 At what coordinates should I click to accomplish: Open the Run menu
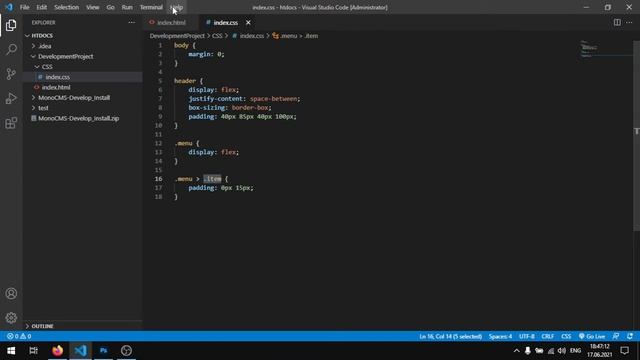[127, 7]
